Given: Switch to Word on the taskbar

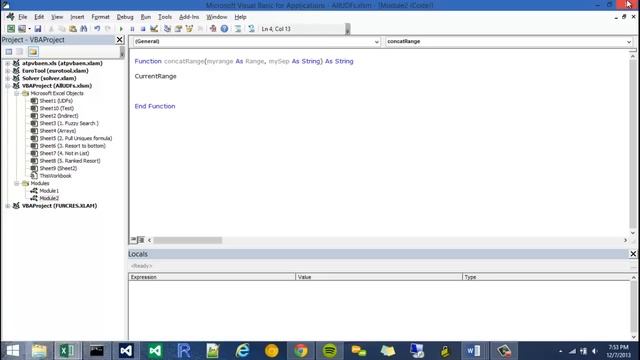Looking at the screenshot, I should [x=474, y=351].
